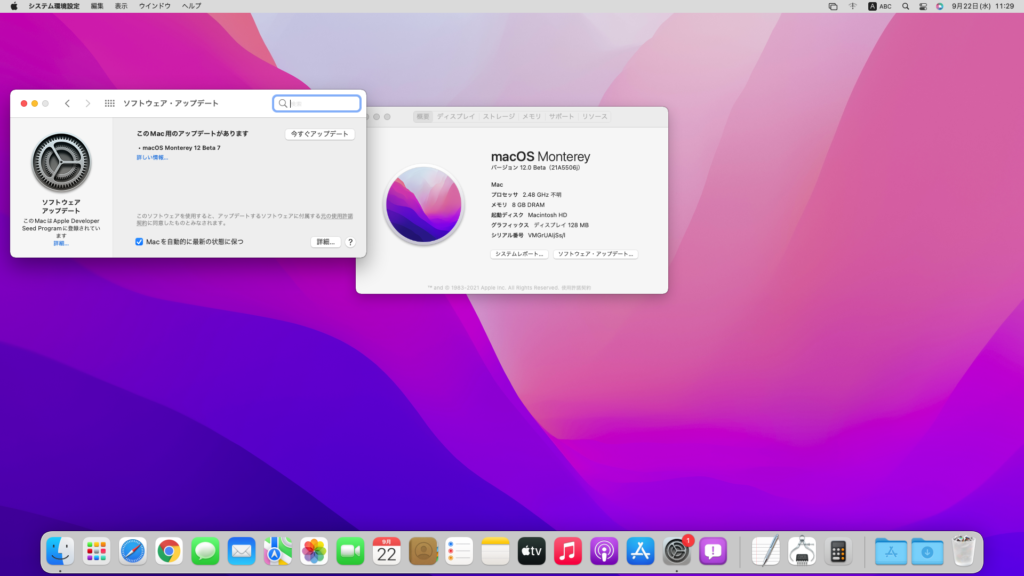Switch to the ストレージ tab
This screenshot has height=576, width=1024.
pyautogui.click(x=499, y=117)
